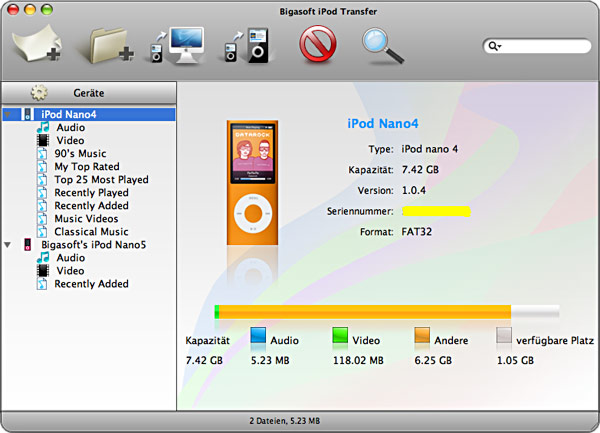Click the gear icon beside Geräte
This screenshot has height=433, width=600.
pos(39,93)
